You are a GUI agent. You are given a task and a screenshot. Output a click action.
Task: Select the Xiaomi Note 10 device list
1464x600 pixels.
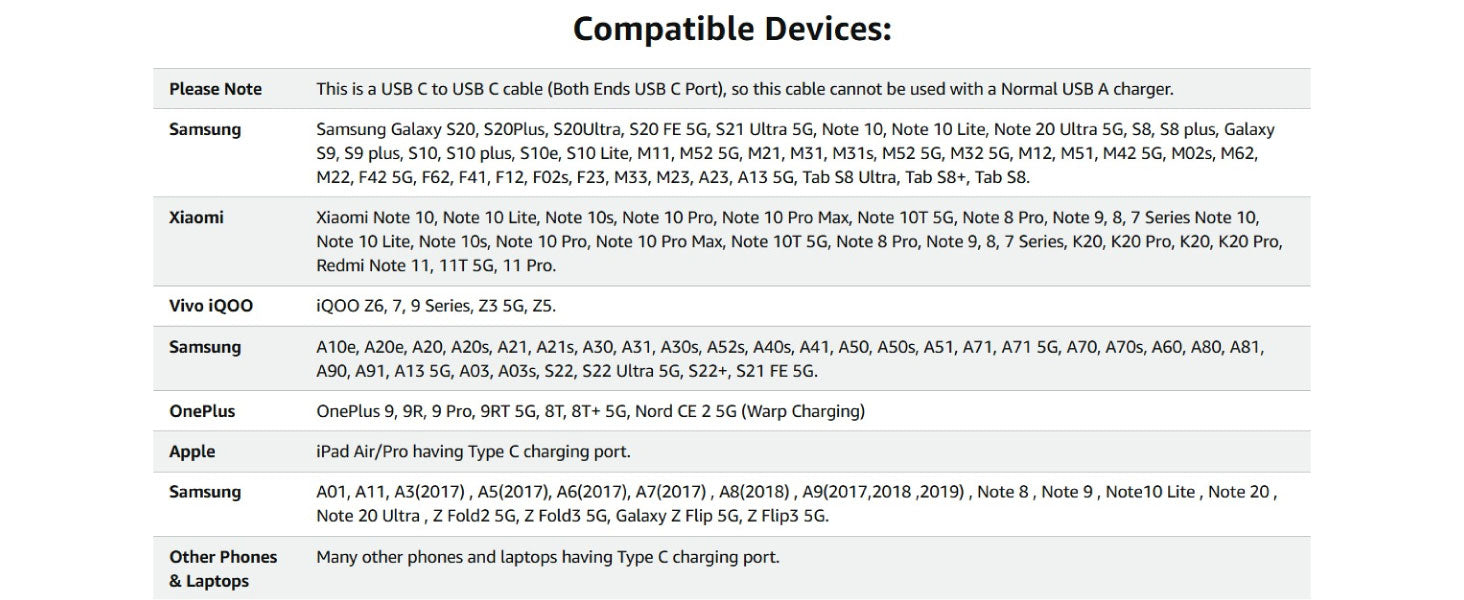pos(798,241)
